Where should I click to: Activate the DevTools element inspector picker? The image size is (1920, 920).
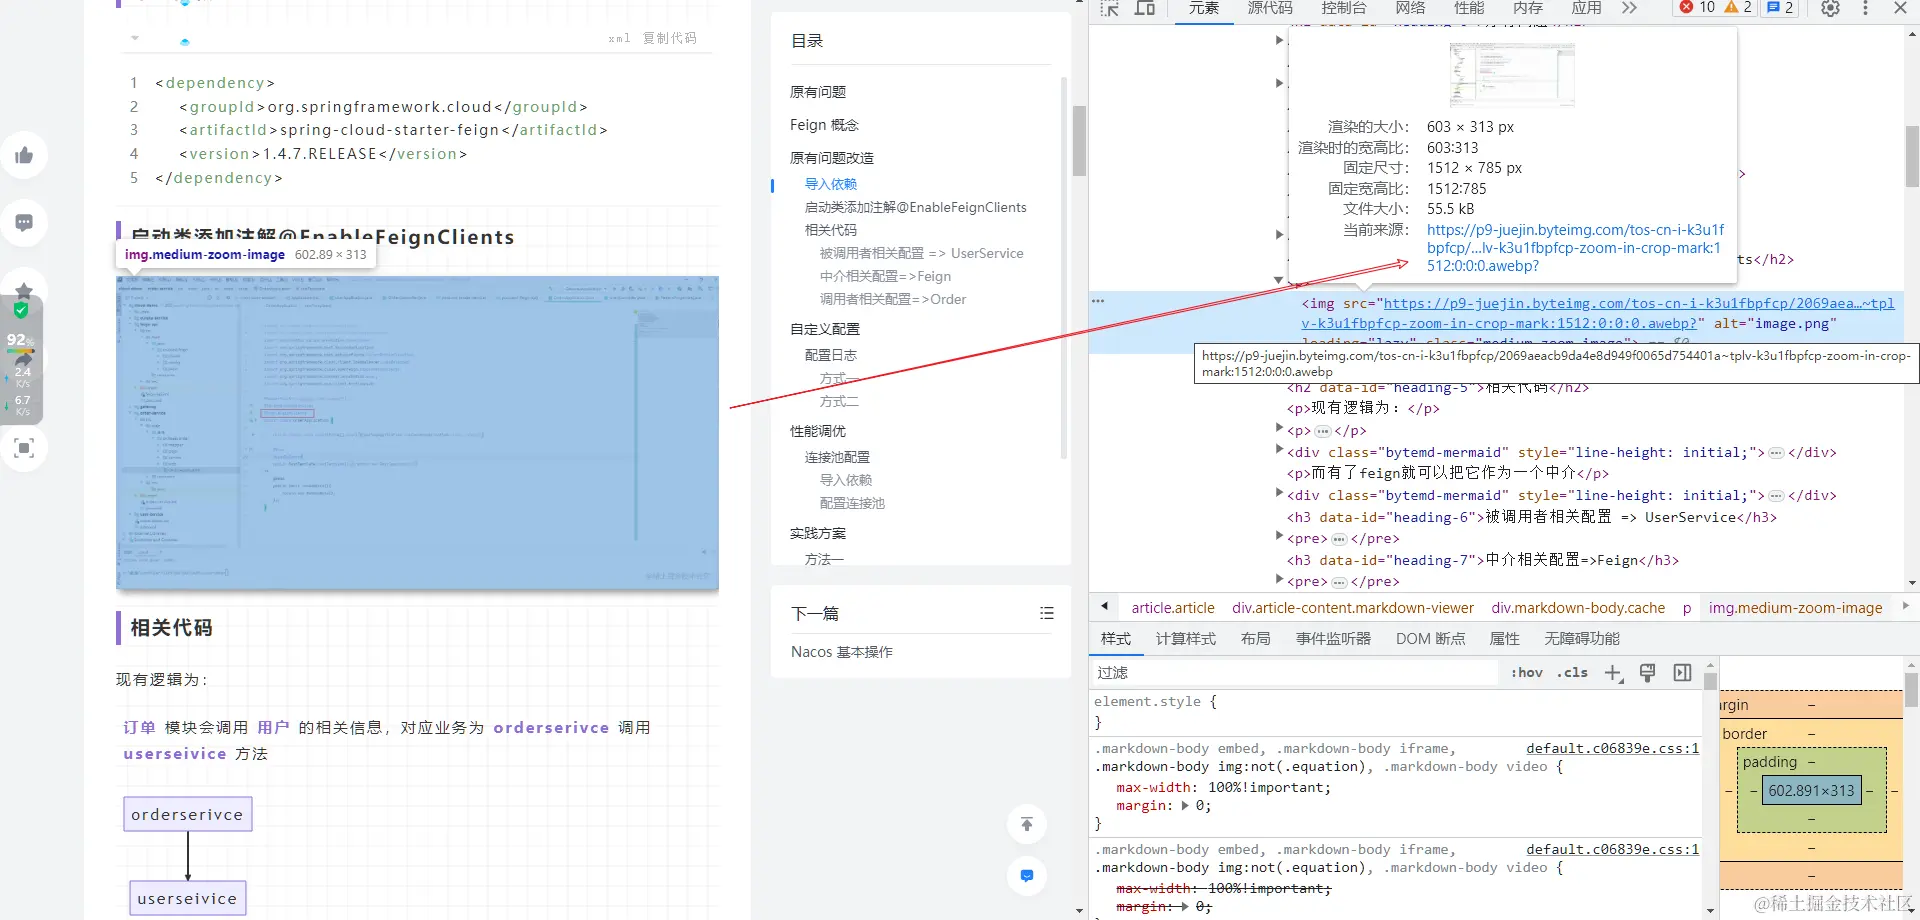[1109, 8]
